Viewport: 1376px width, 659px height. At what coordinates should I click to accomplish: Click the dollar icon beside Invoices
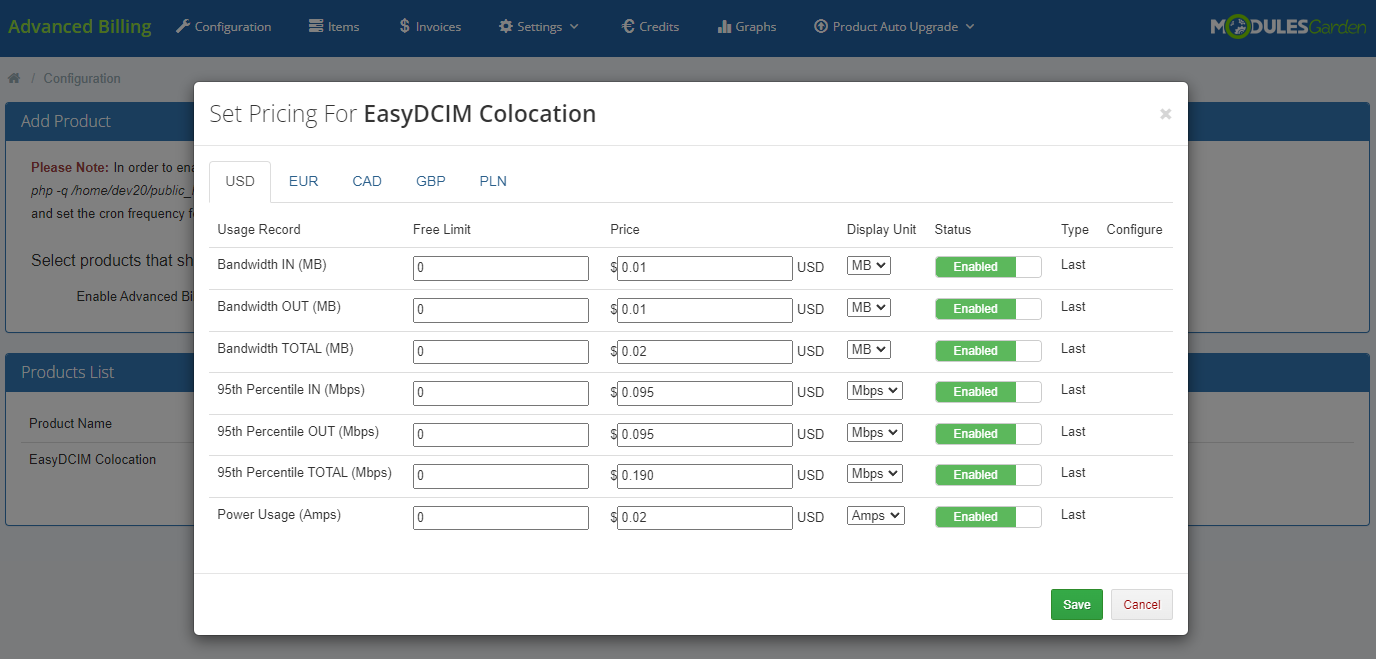pyautogui.click(x=404, y=26)
